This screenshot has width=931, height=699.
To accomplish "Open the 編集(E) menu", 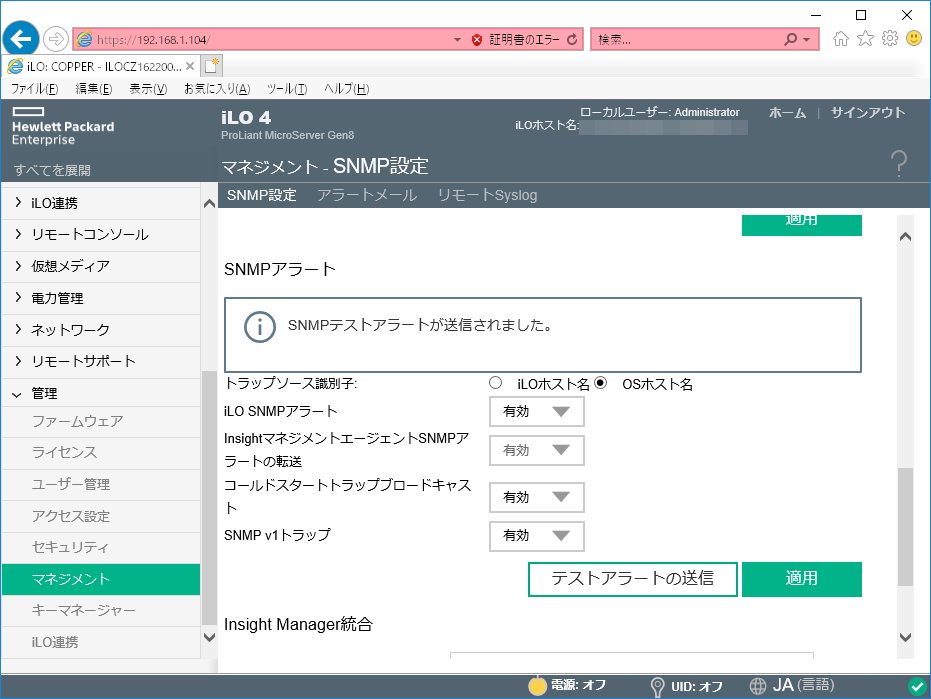I will (94, 89).
